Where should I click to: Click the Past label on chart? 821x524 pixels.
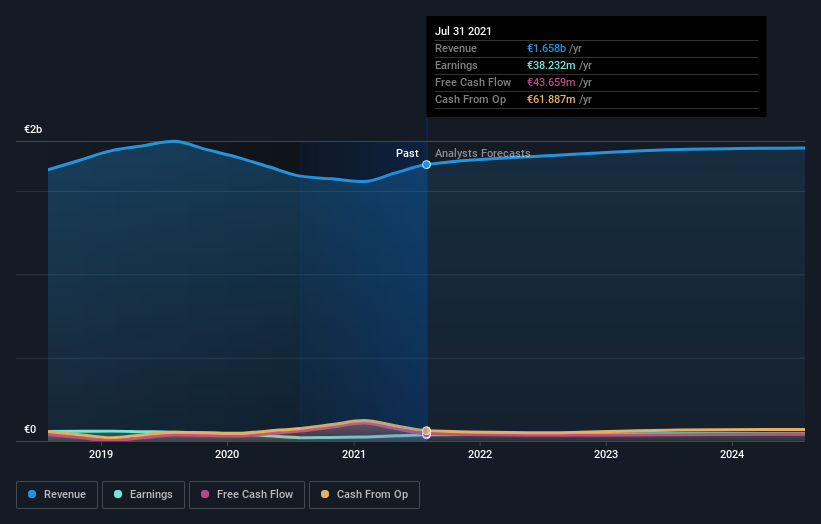coord(407,153)
